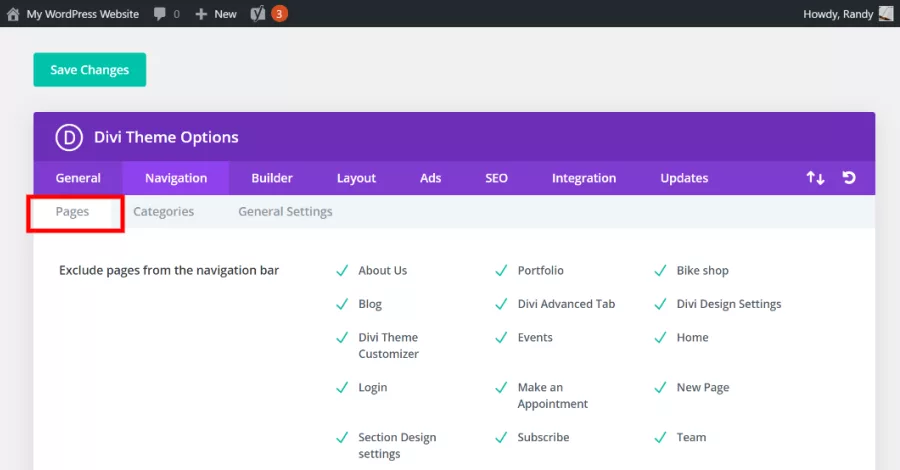Toggle the Divi Advanced Tab checkmark
The image size is (900, 470).
coord(501,304)
